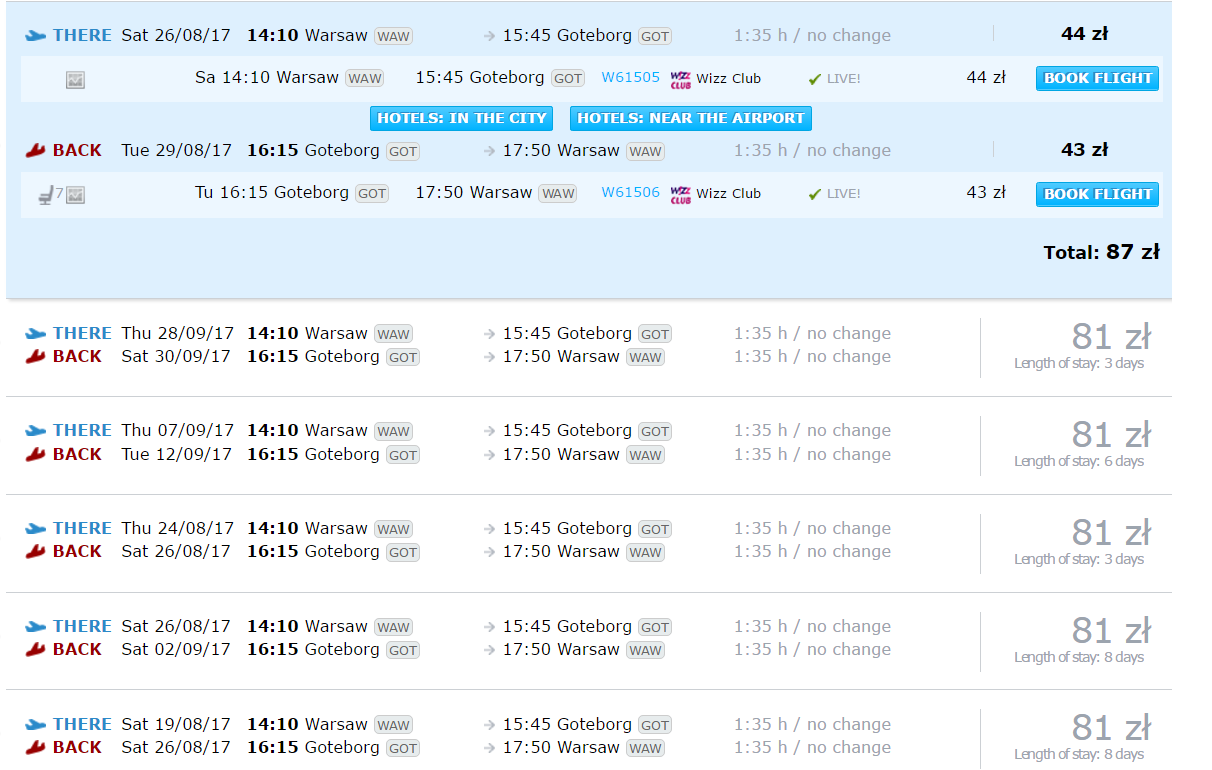Click the 'Total: 87 zł' amount
The height and width of the screenshot is (770, 1212).
[x=1102, y=252]
